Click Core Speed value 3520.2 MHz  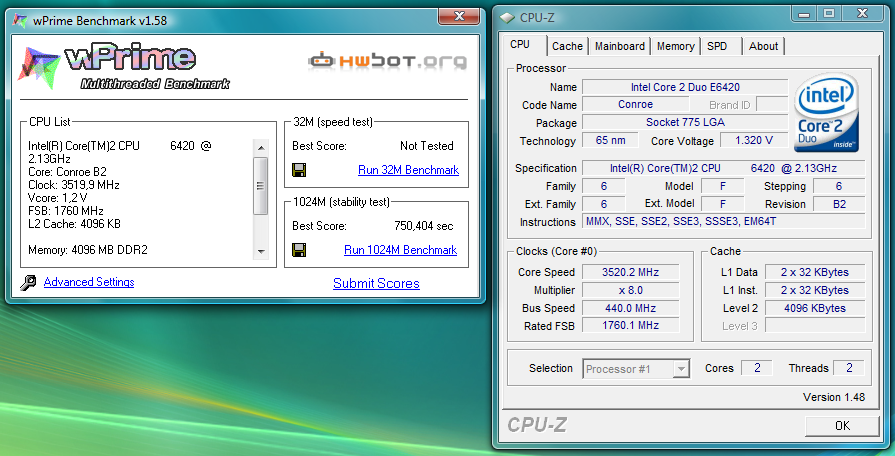tap(631, 272)
